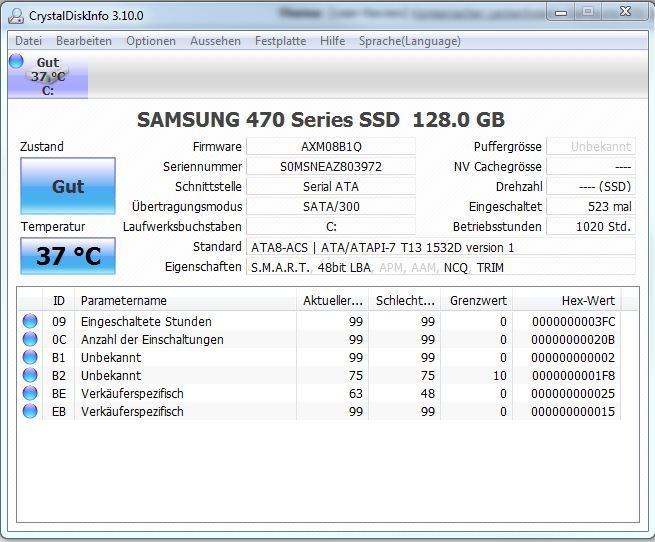The image size is (655, 542).
Task: Select the Verkäuferspezifisch label in row EB
Action: [x=132, y=411]
